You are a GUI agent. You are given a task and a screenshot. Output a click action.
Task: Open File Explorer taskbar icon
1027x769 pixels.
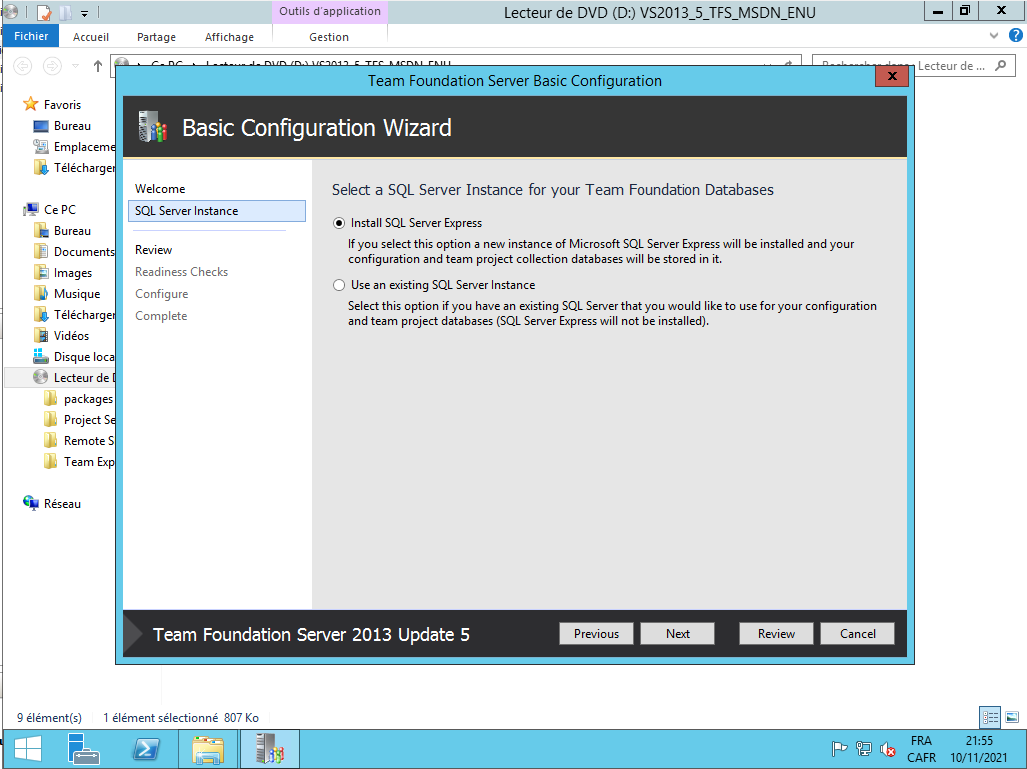click(207, 748)
